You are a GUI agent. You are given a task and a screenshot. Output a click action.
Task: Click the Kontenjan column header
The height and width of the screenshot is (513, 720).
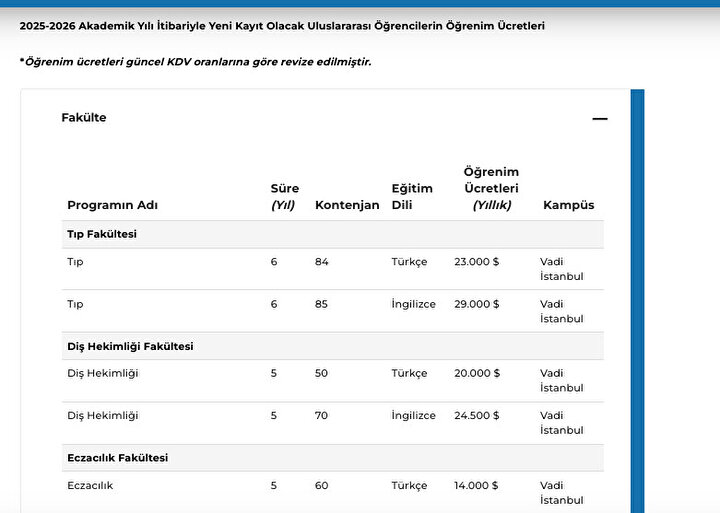(x=347, y=205)
